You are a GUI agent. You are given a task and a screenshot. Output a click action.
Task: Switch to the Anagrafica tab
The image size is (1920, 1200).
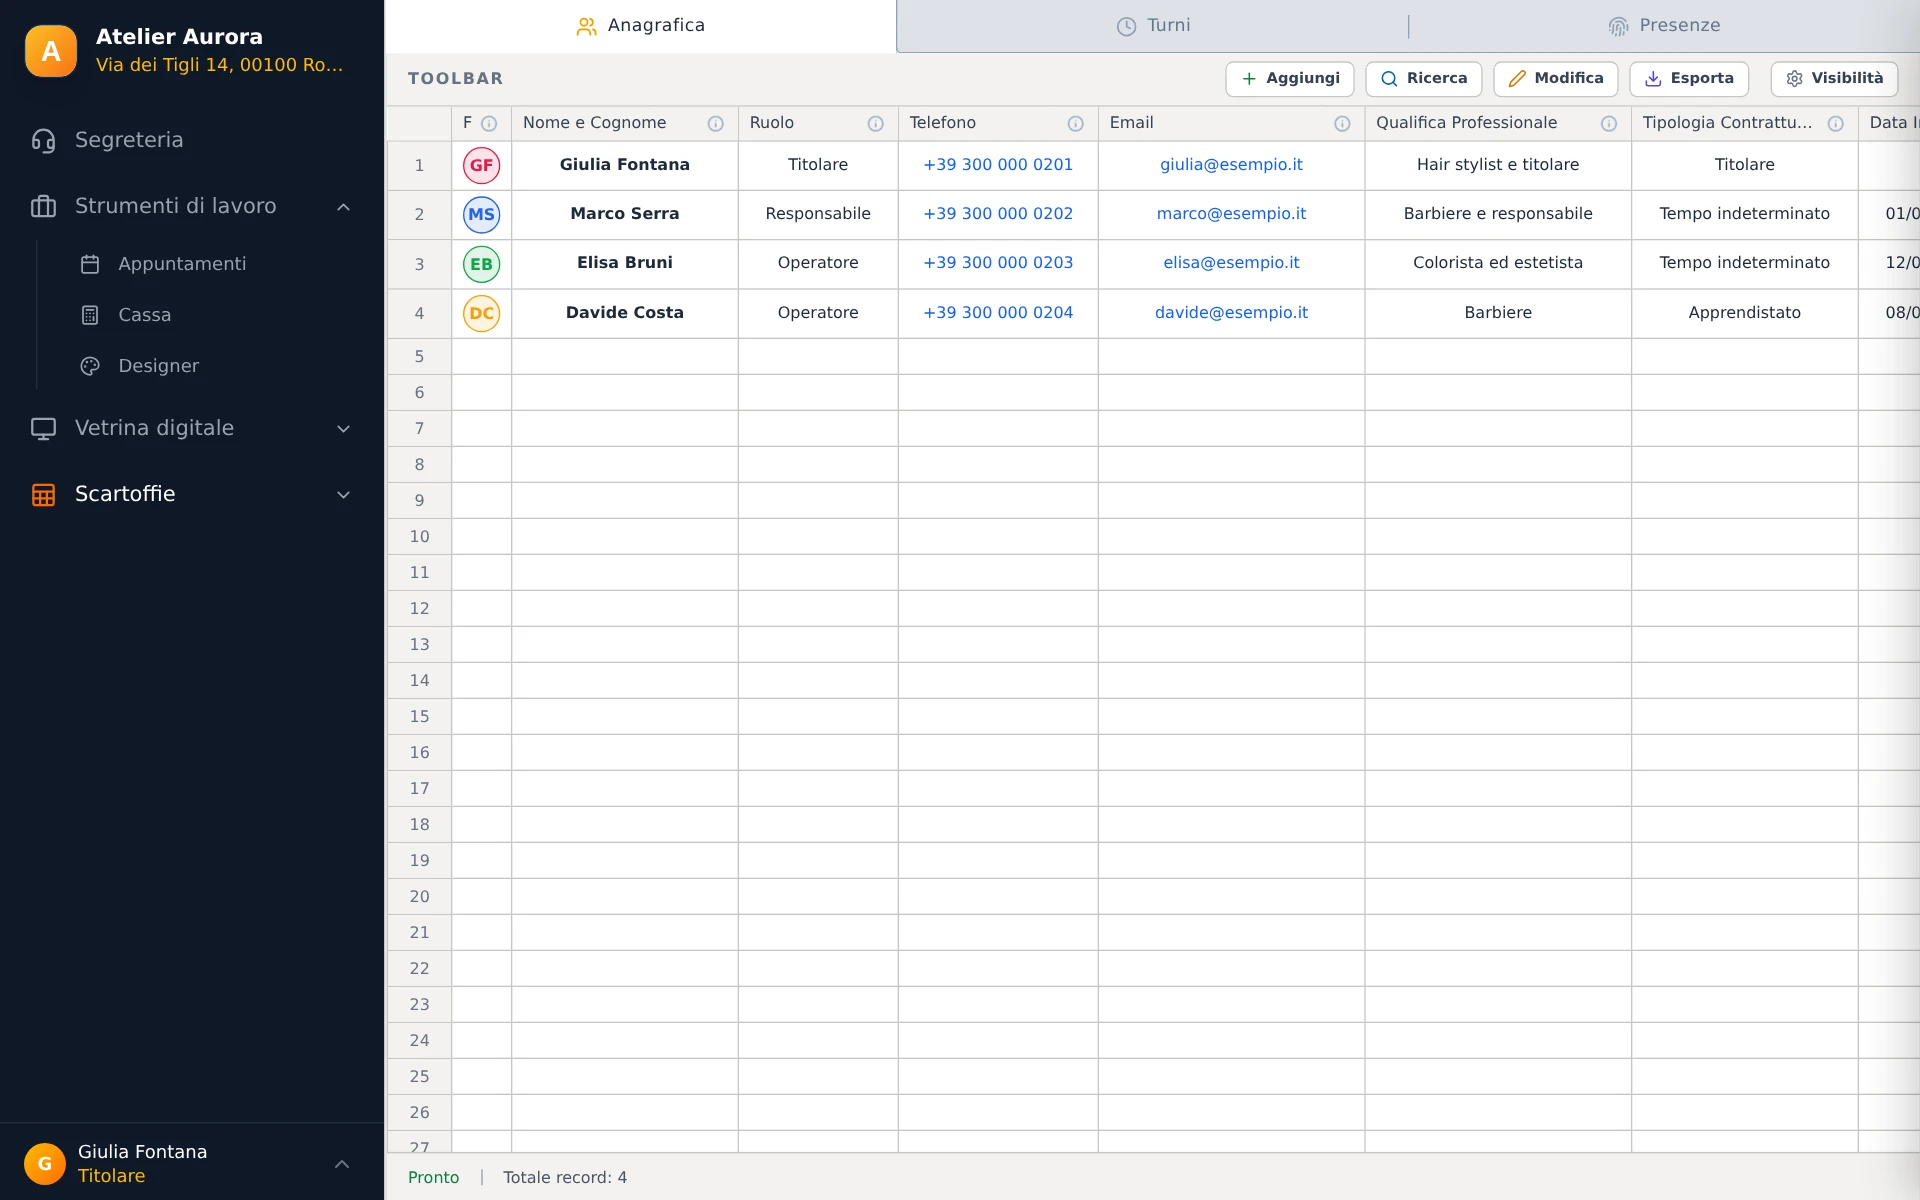pyautogui.click(x=641, y=26)
